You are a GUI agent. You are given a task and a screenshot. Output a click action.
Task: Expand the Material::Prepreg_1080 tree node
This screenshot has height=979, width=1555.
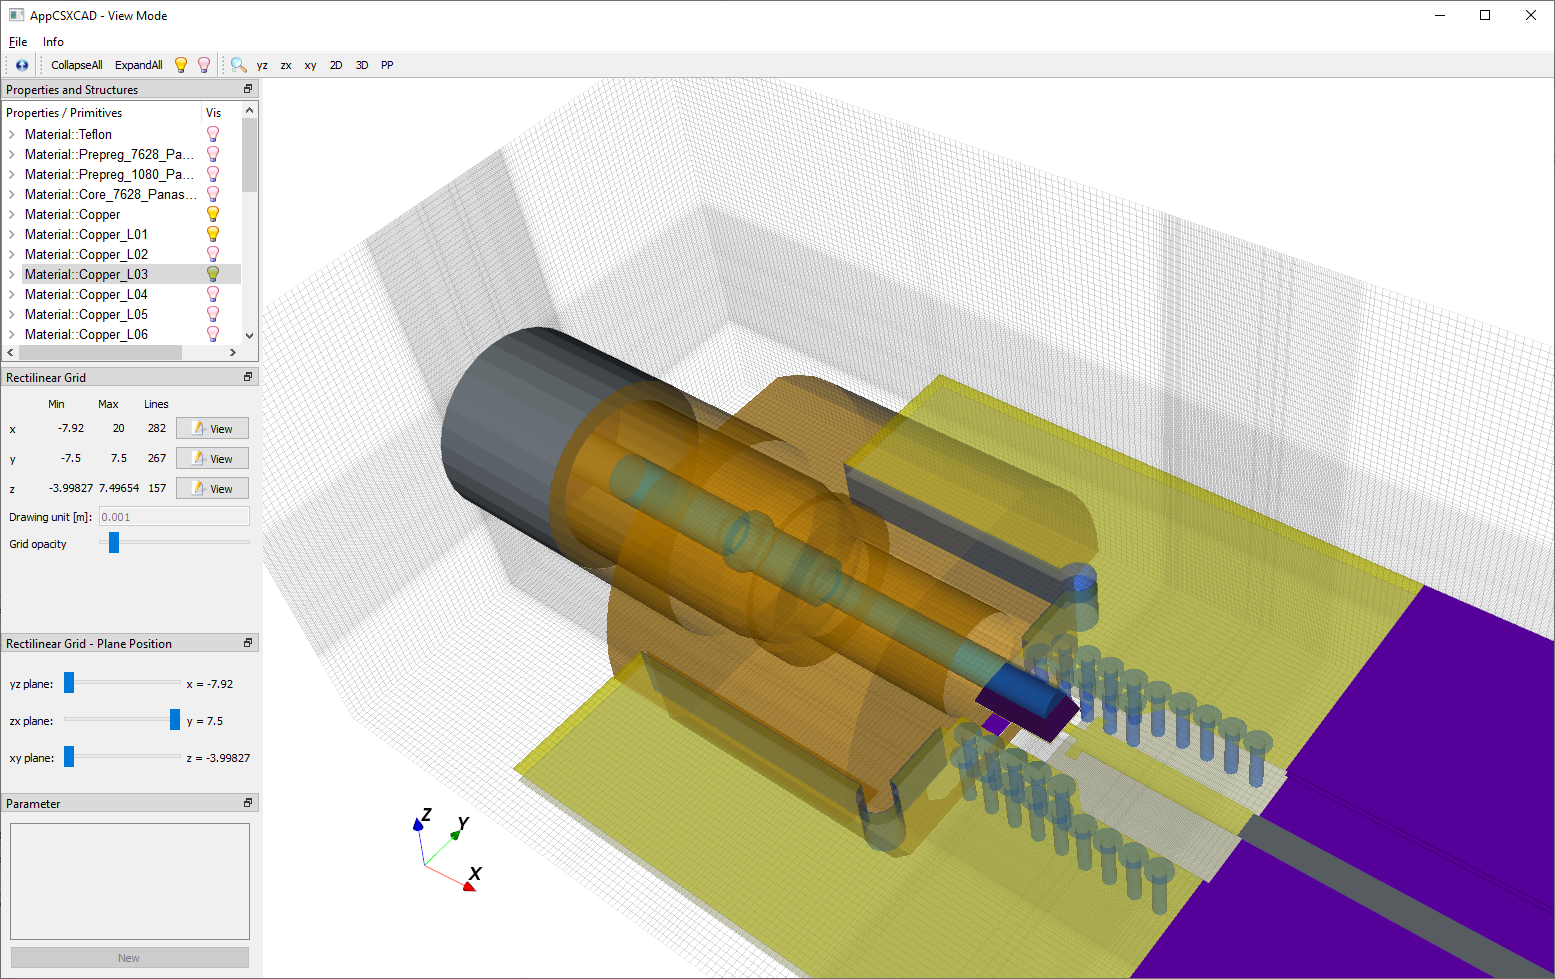coord(10,173)
